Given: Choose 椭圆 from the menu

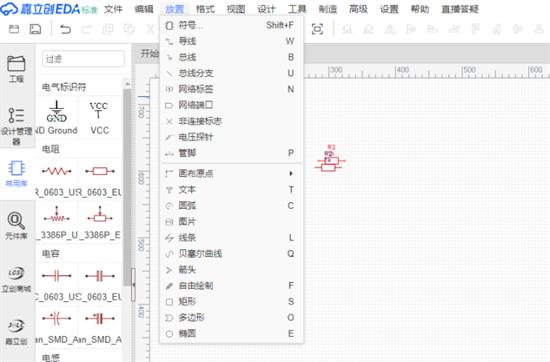Looking at the screenshot, I should pyautogui.click(x=232, y=334).
